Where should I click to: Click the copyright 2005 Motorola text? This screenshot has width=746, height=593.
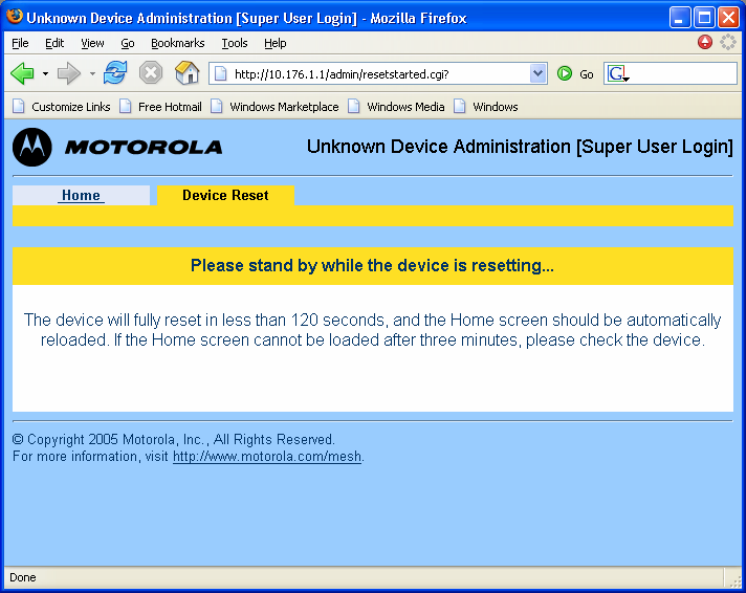[x=174, y=439]
